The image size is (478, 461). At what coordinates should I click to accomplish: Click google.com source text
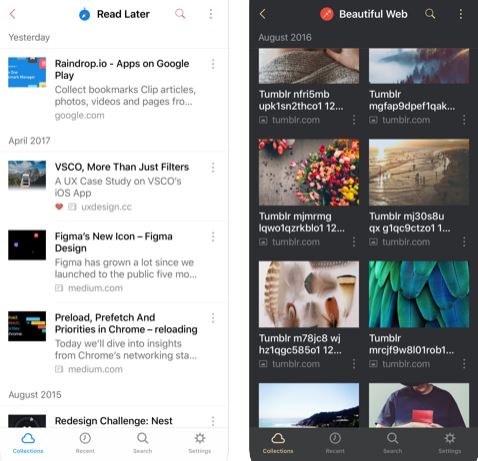[79, 116]
